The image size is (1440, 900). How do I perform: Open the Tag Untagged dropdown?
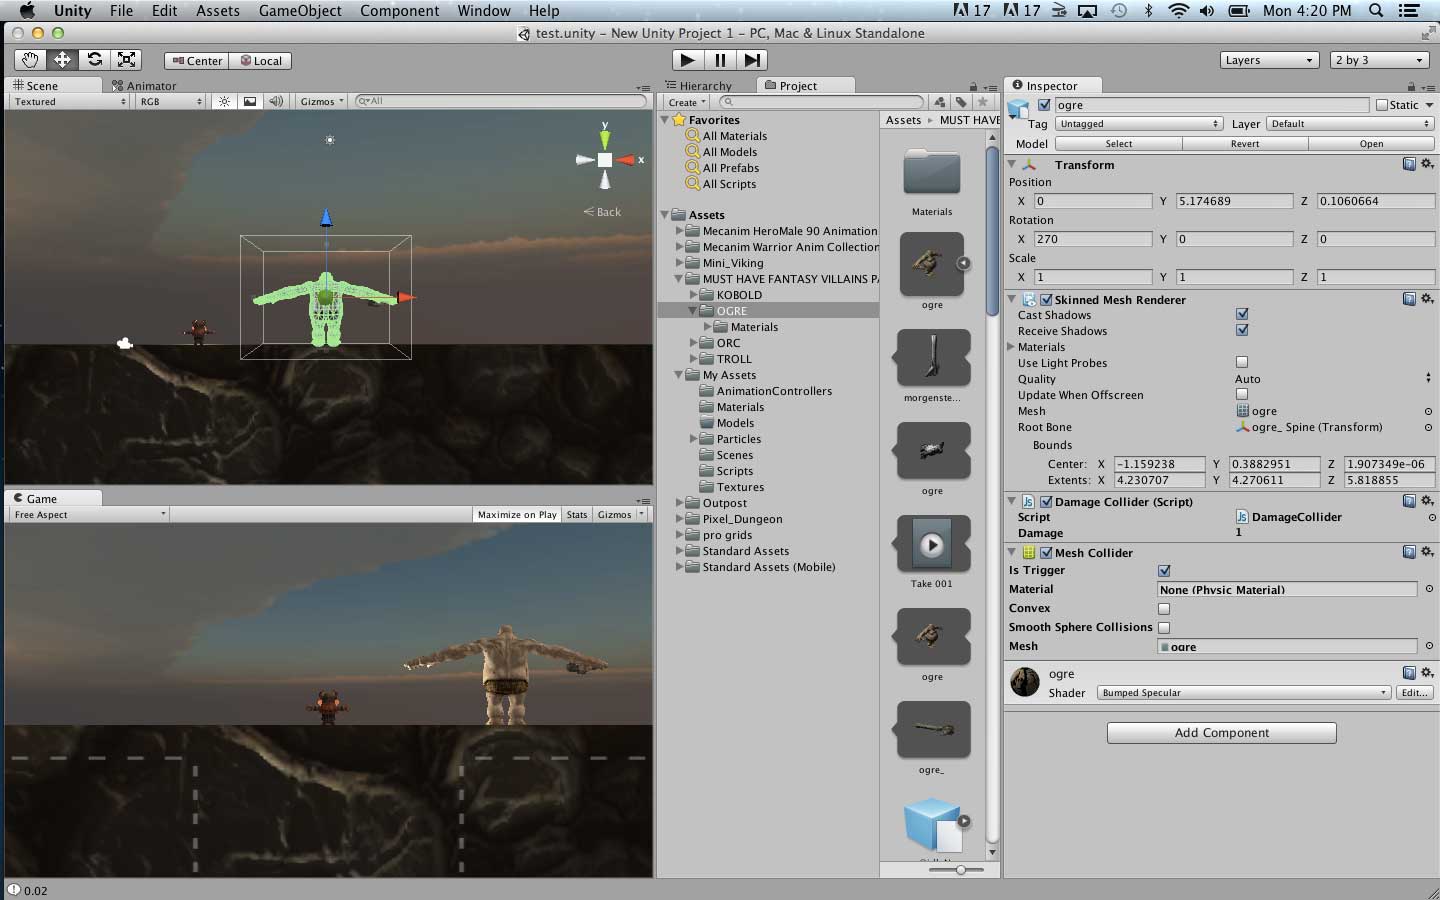[1139, 124]
